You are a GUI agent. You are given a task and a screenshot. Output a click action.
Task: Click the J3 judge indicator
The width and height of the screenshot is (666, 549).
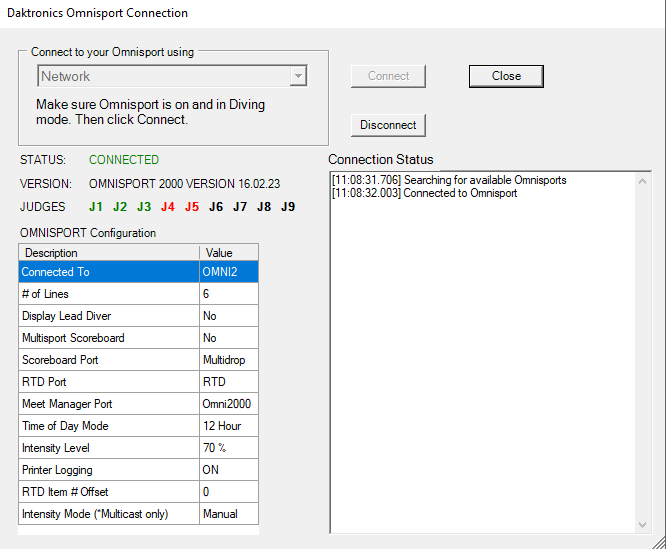click(x=144, y=207)
